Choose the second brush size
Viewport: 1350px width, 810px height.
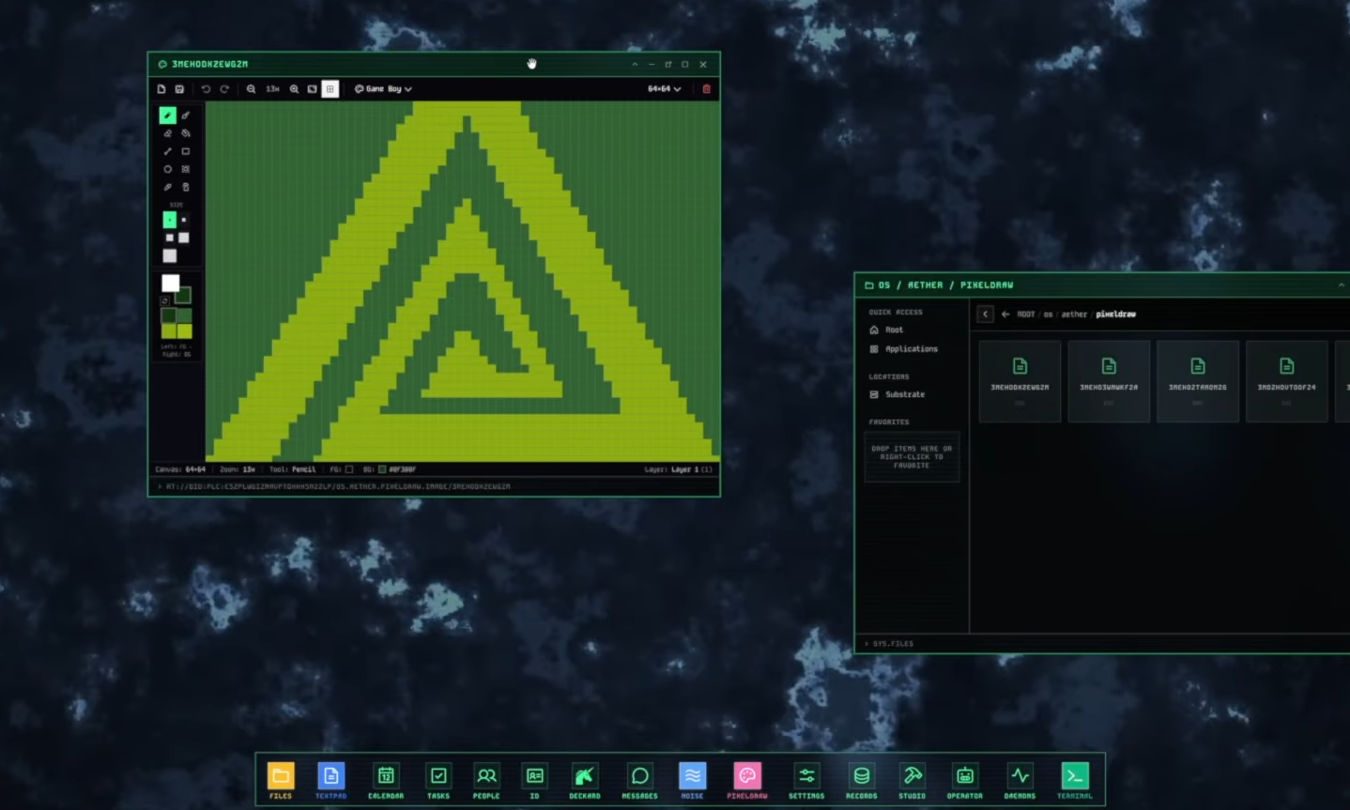coord(184,220)
